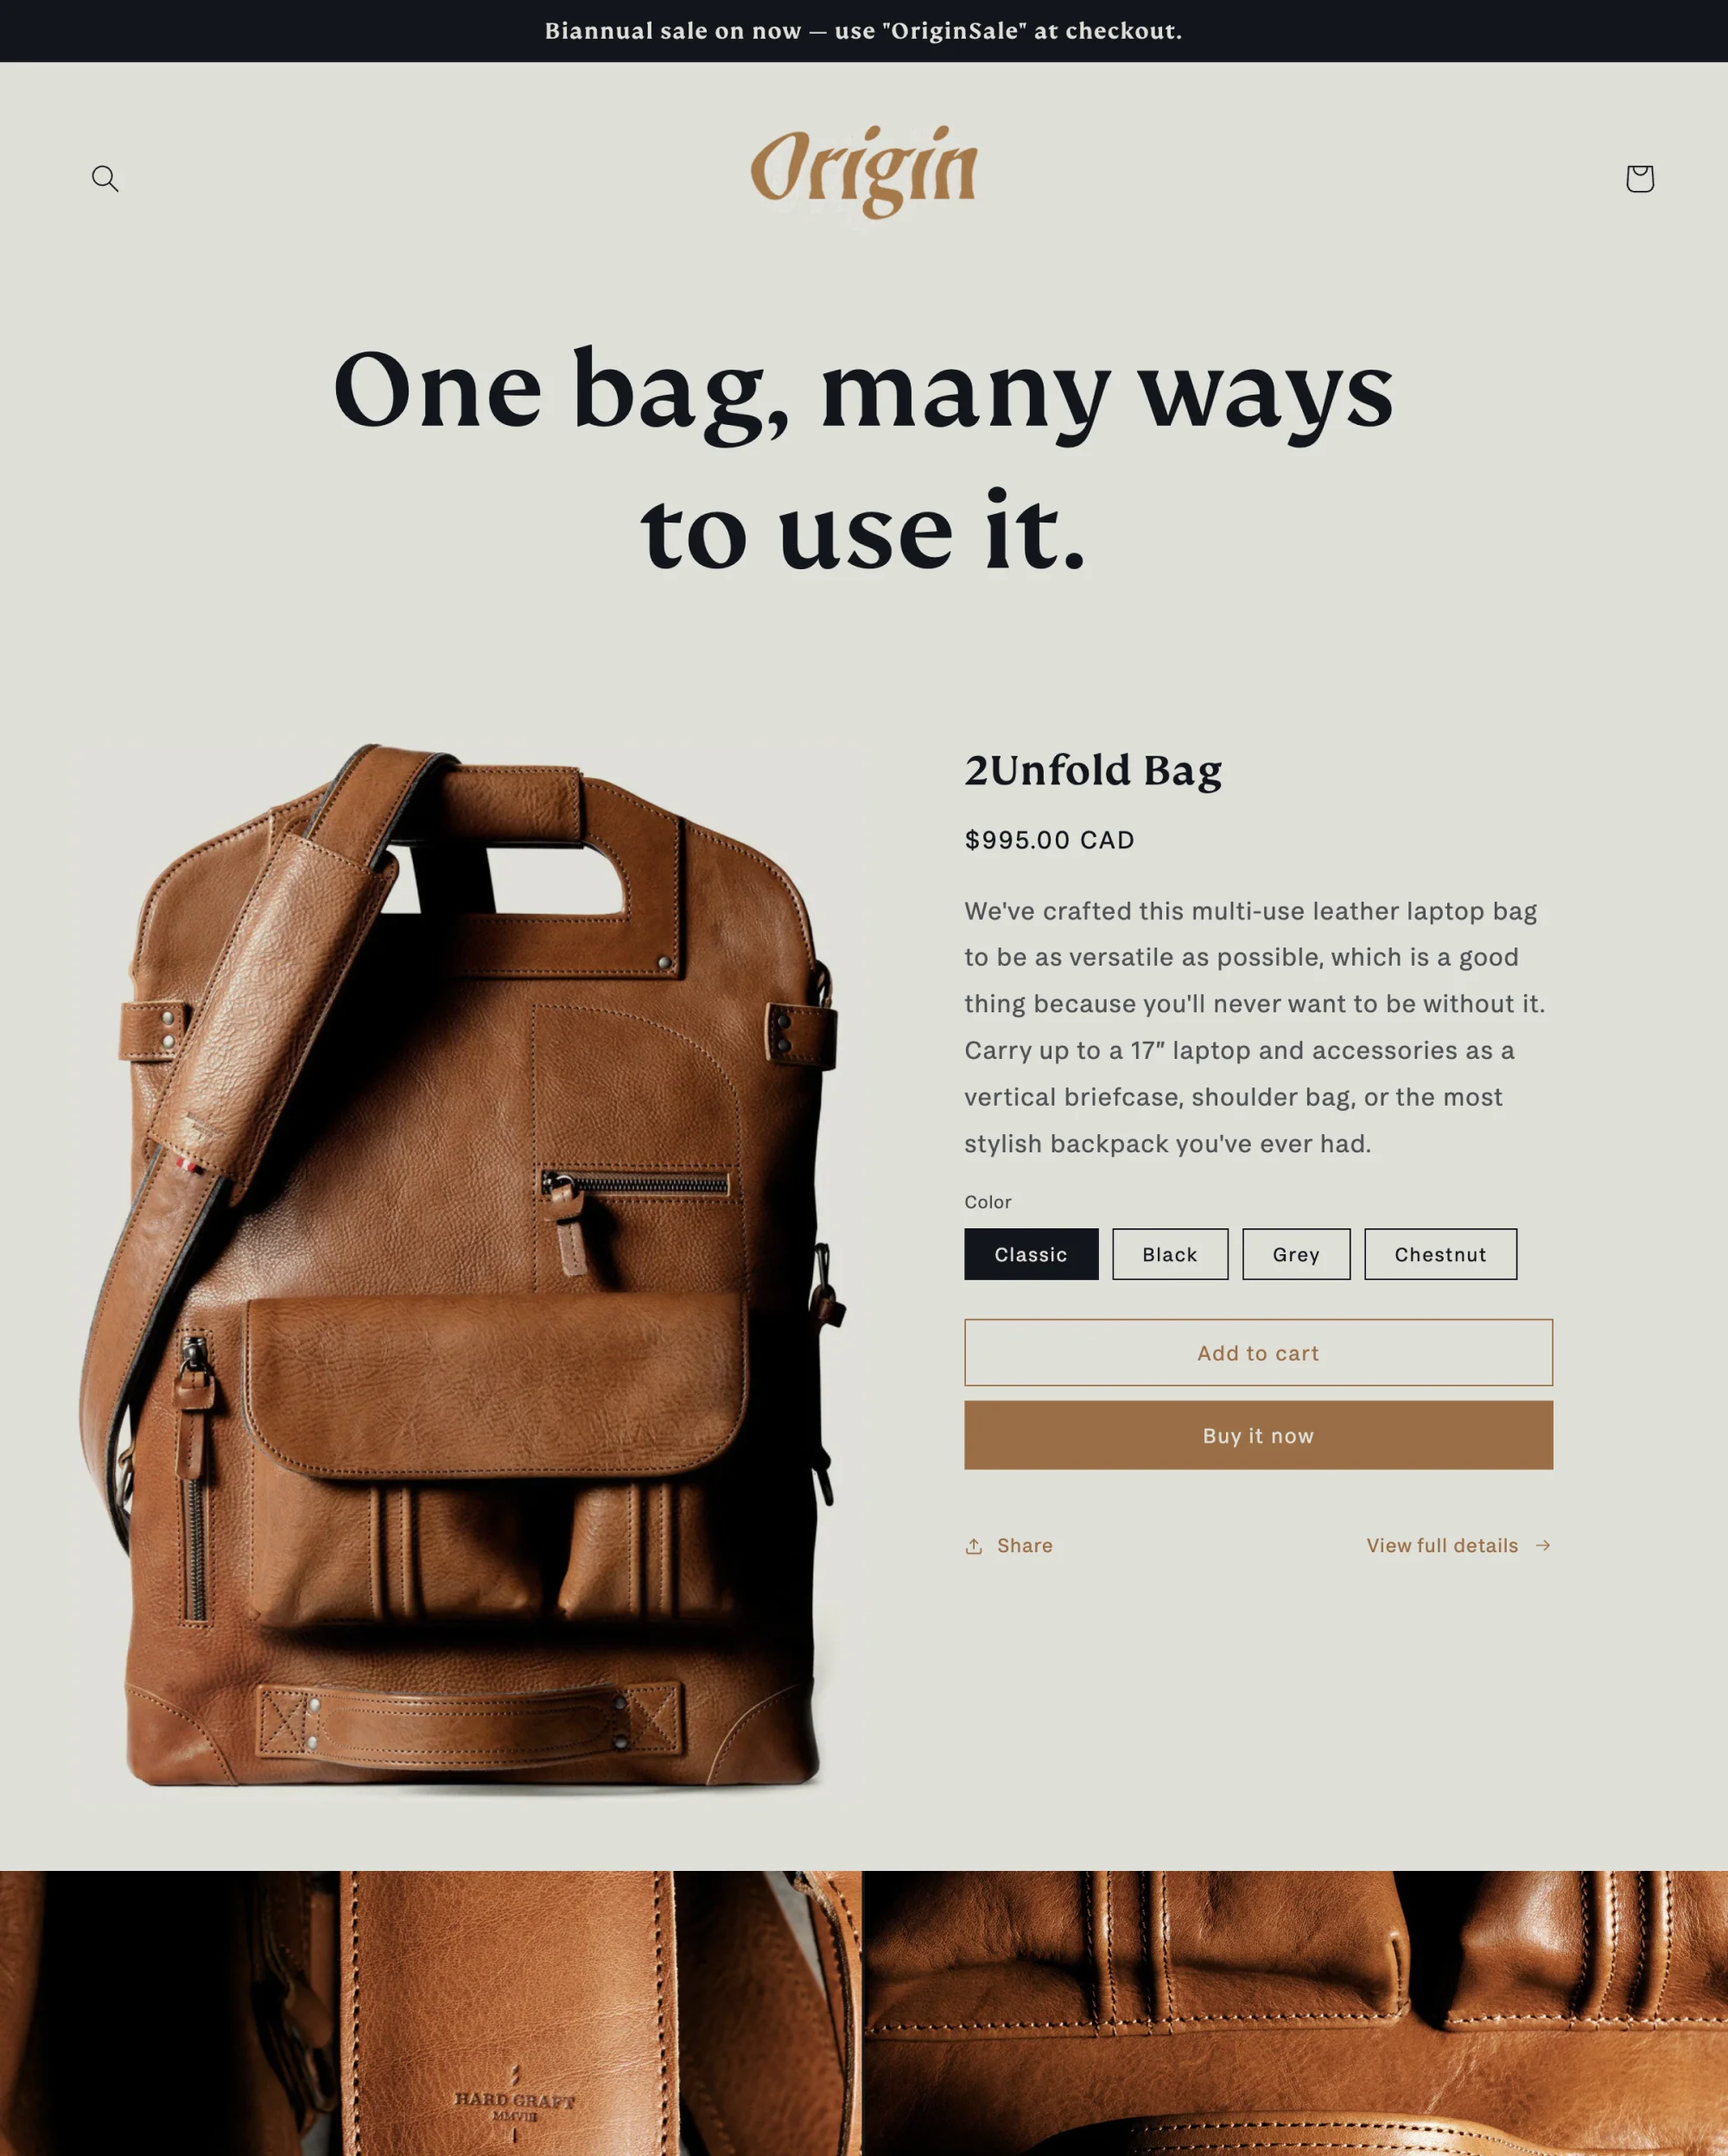
Task: Click Buy it now button
Action: pos(1257,1435)
